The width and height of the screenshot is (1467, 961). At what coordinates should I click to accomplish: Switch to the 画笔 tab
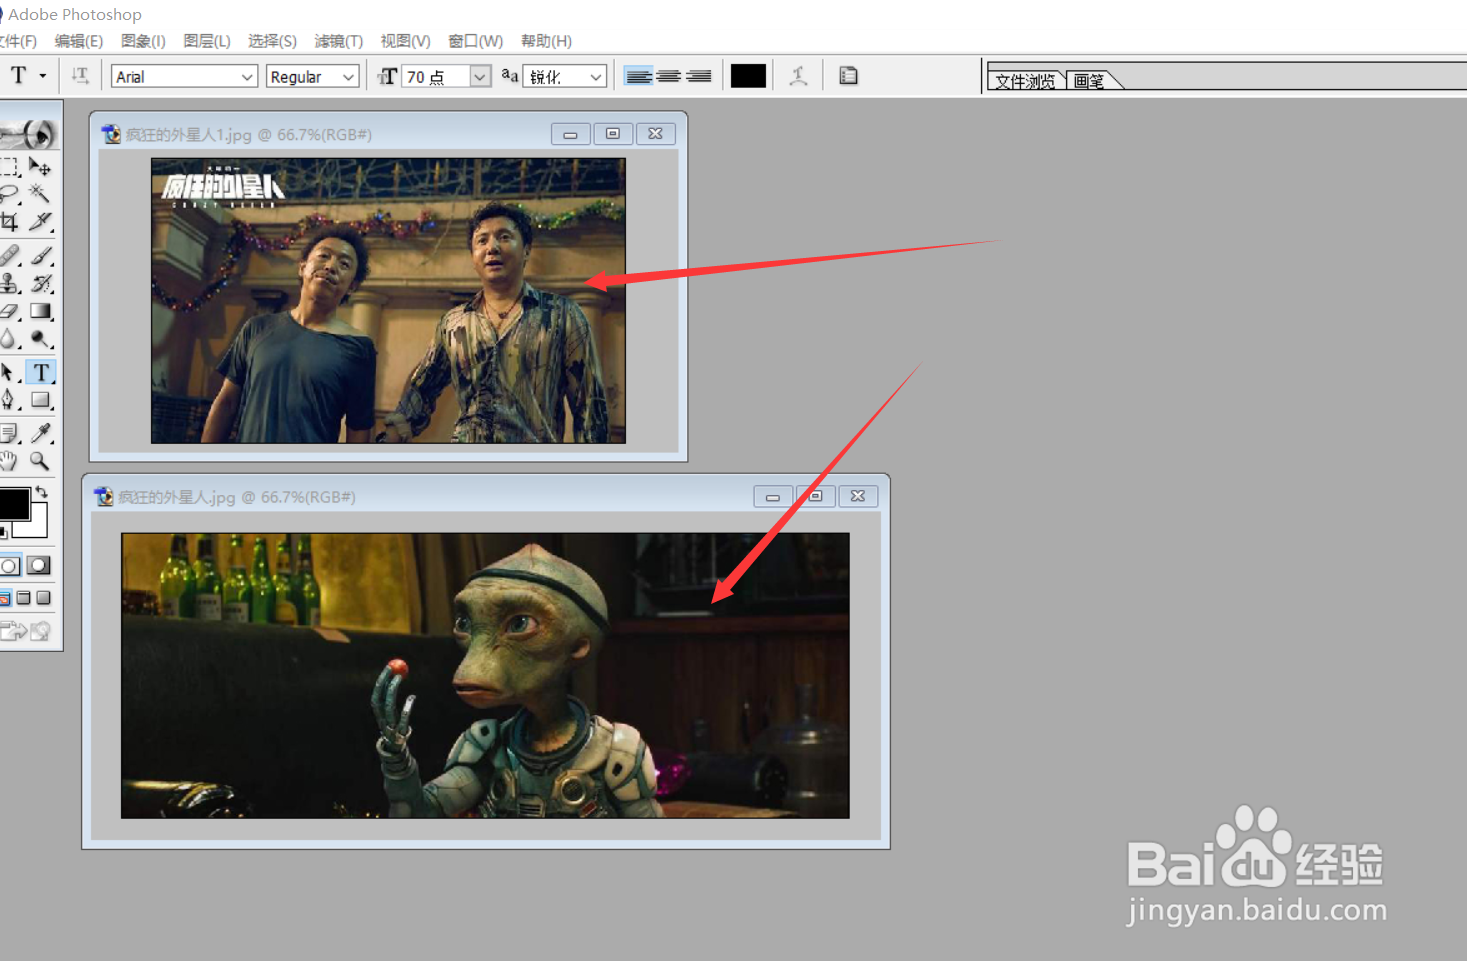(x=1090, y=81)
